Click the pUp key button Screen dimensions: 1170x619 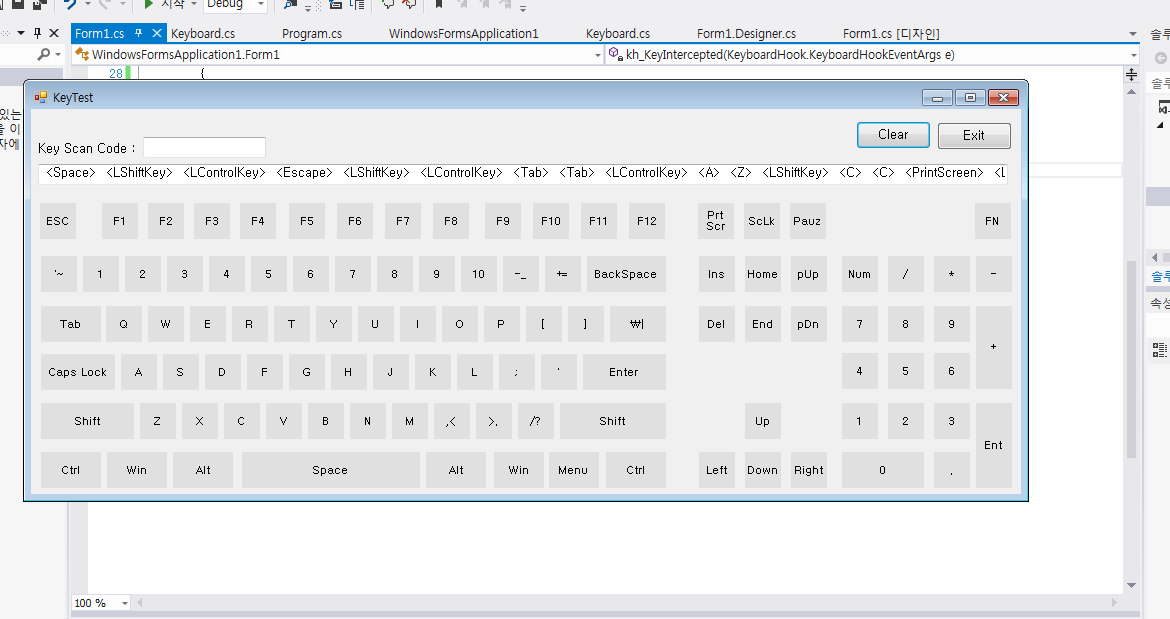tap(808, 274)
